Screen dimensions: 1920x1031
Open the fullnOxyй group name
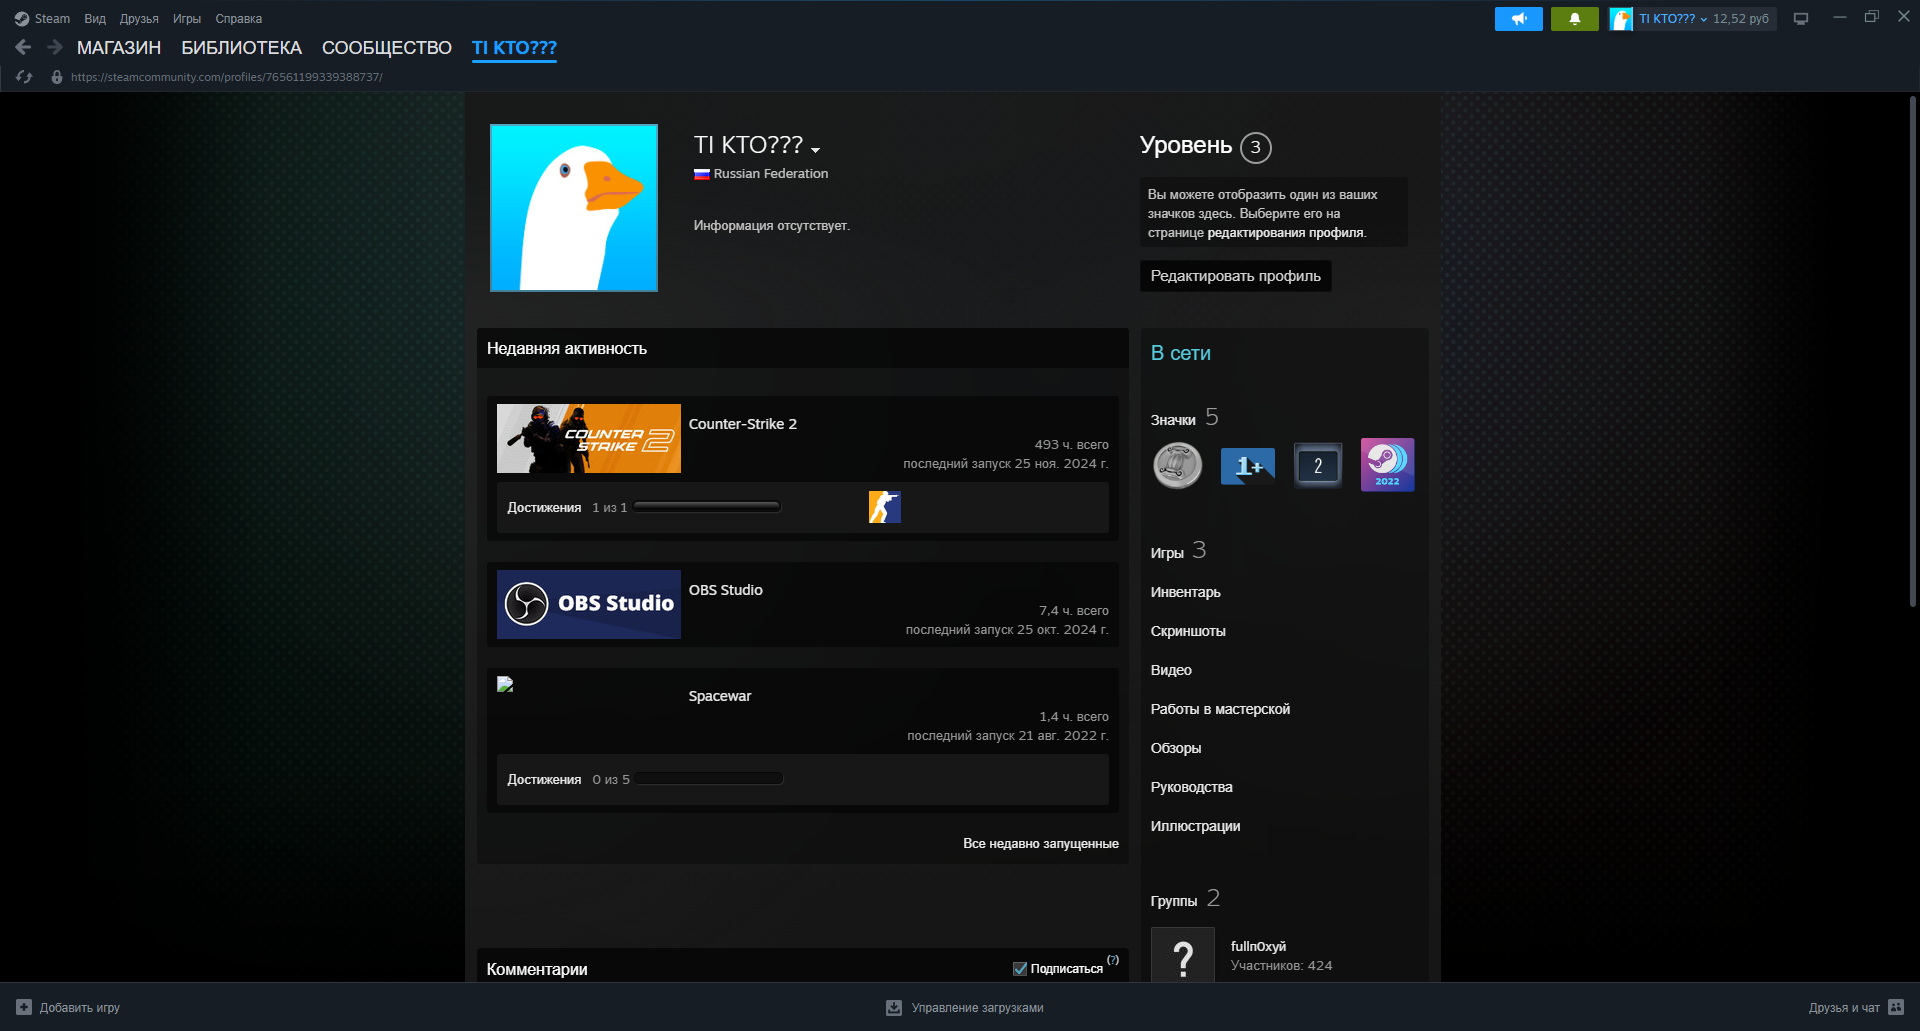(x=1258, y=946)
